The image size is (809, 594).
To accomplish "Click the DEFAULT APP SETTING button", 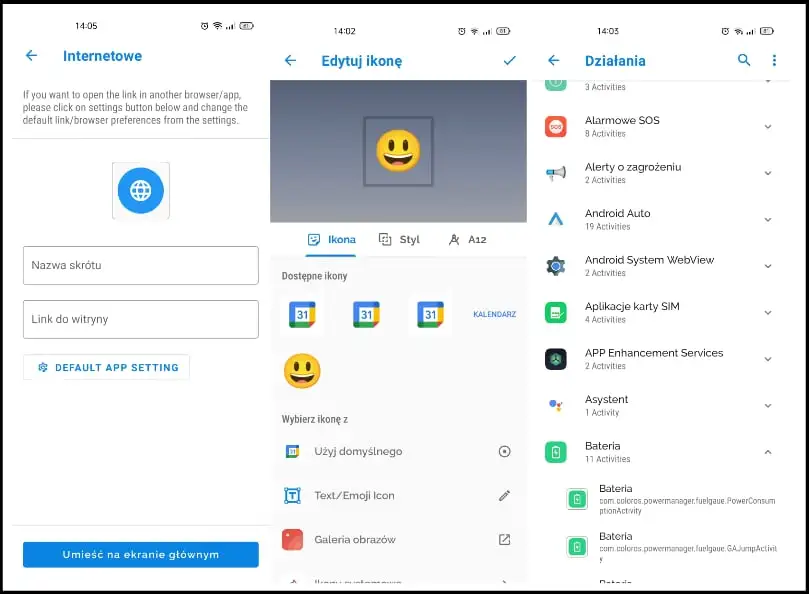I will [x=107, y=367].
